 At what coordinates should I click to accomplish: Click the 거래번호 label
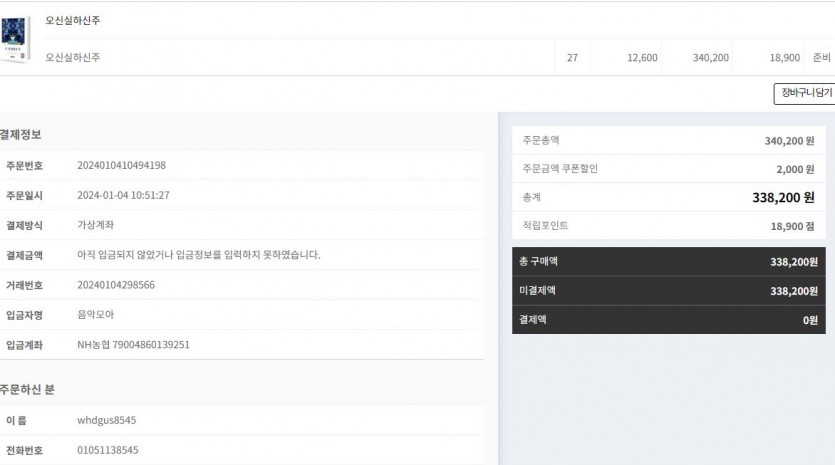point(24,285)
